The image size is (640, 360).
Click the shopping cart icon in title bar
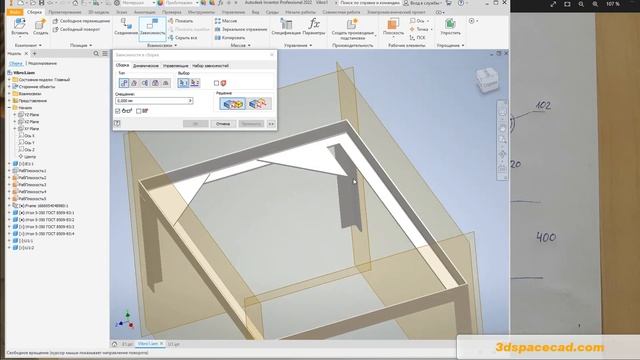[x=449, y=3]
